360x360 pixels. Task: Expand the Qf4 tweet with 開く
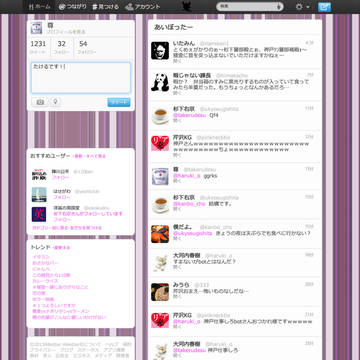[x=177, y=121]
